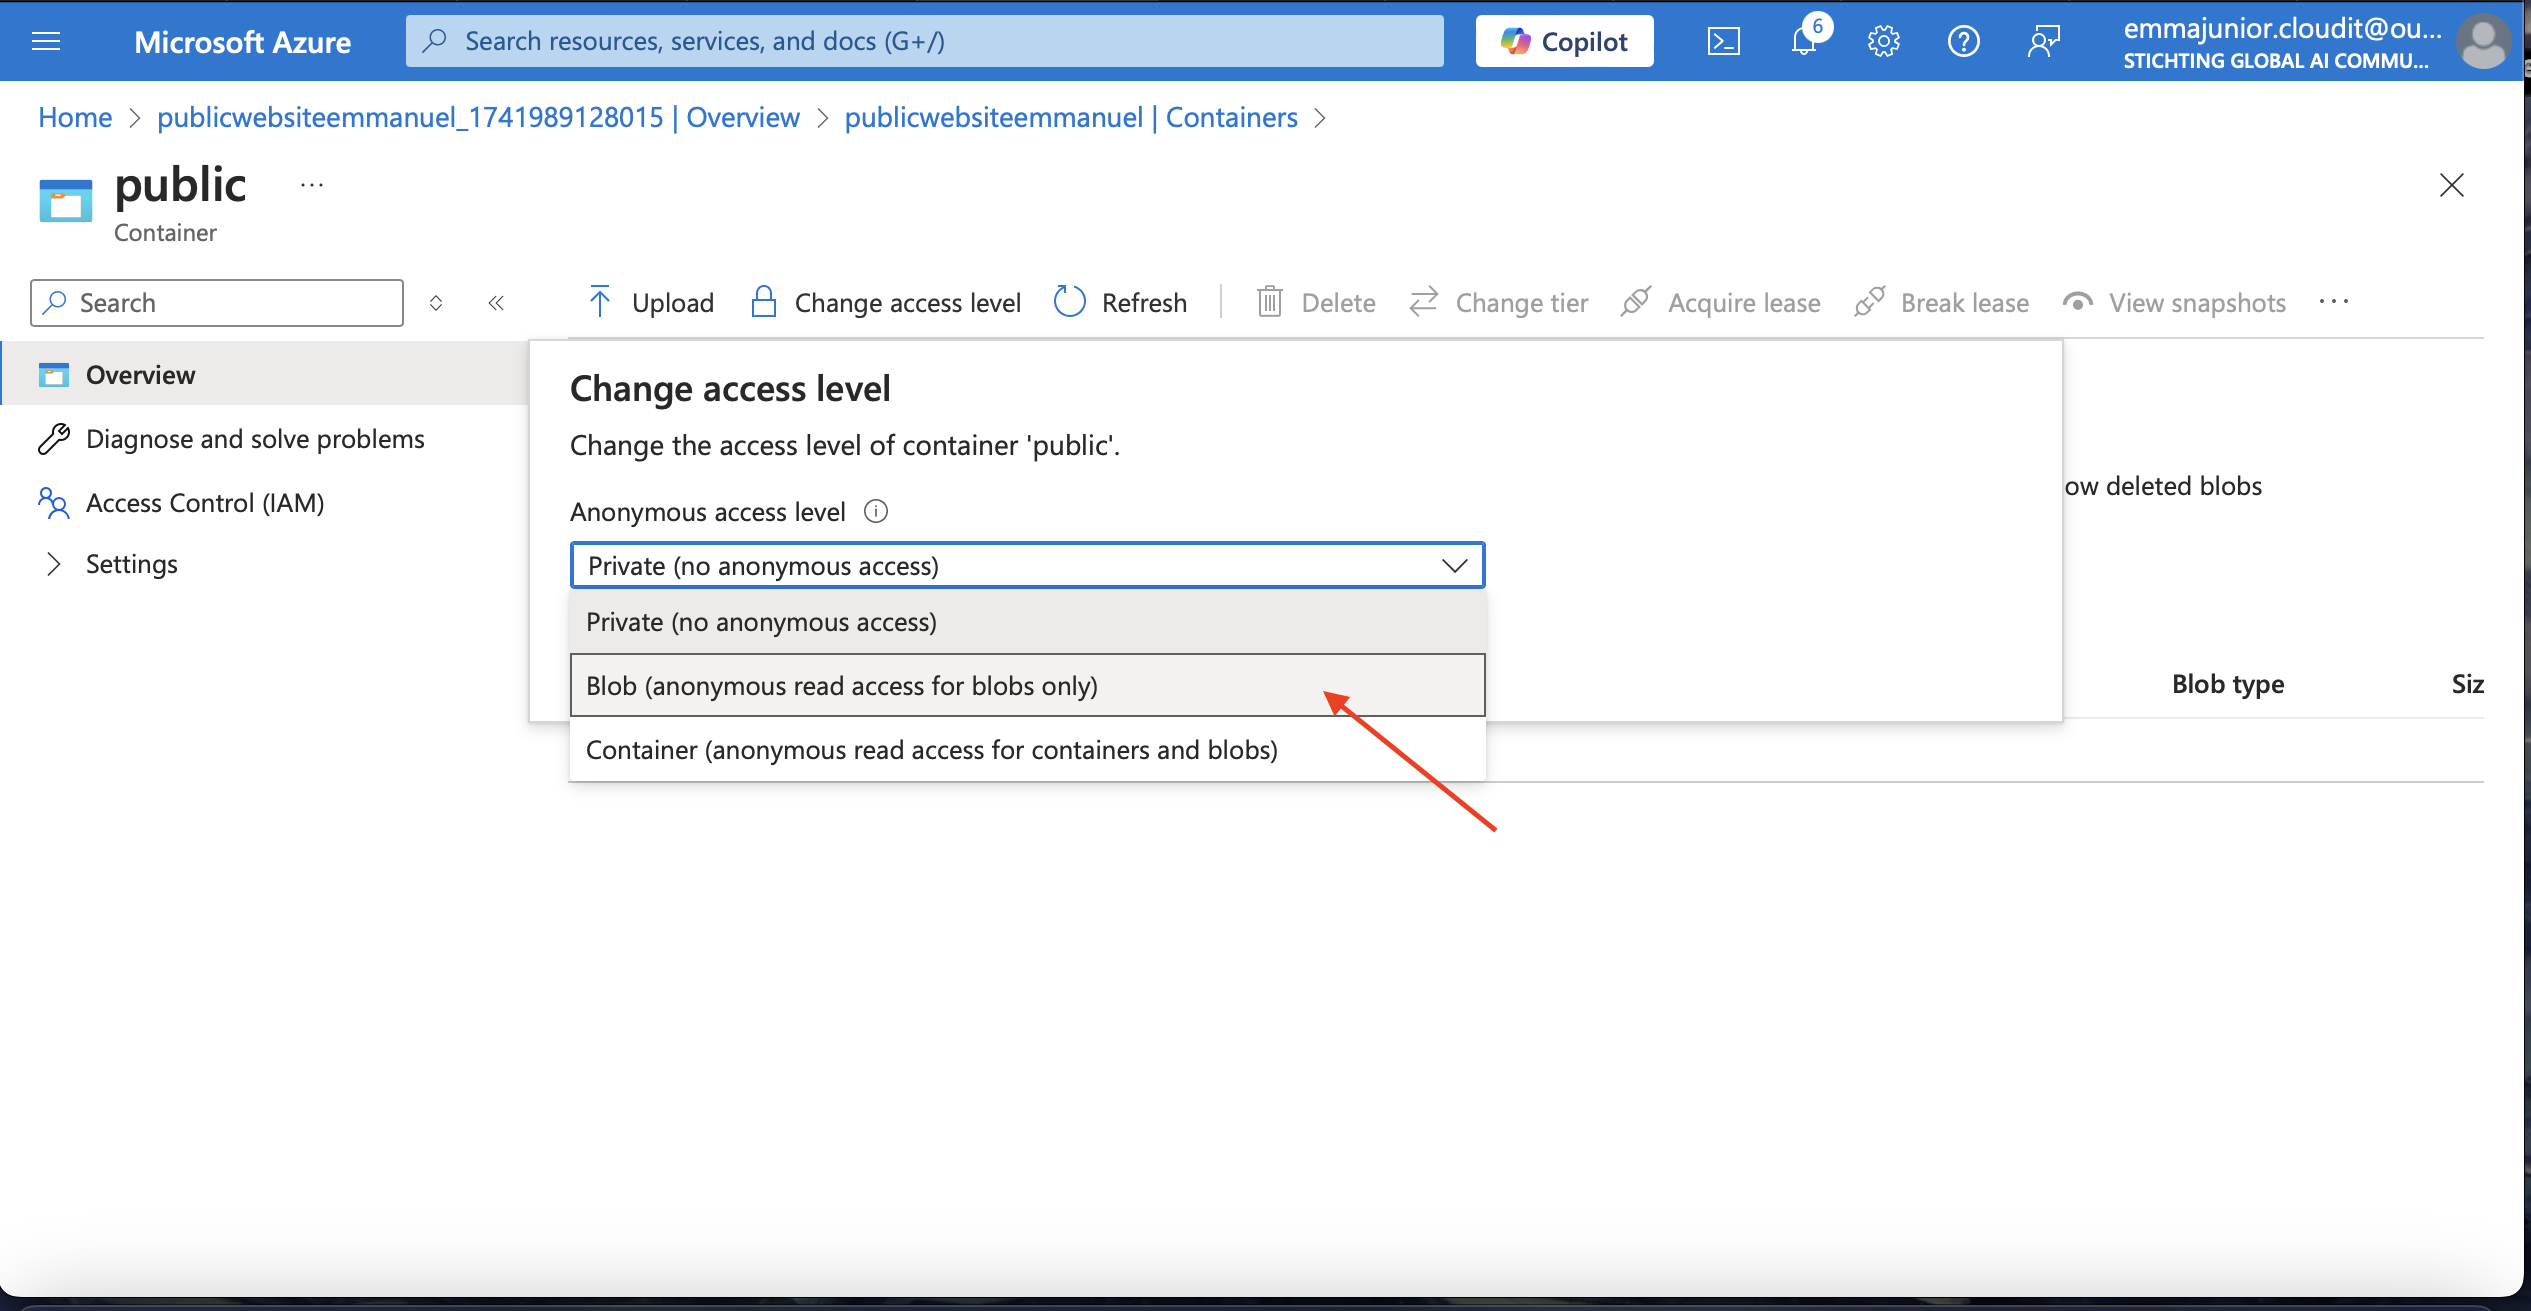Click Break lease in toolbar
The height and width of the screenshot is (1311, 2531).
[x=1941, y=303]
